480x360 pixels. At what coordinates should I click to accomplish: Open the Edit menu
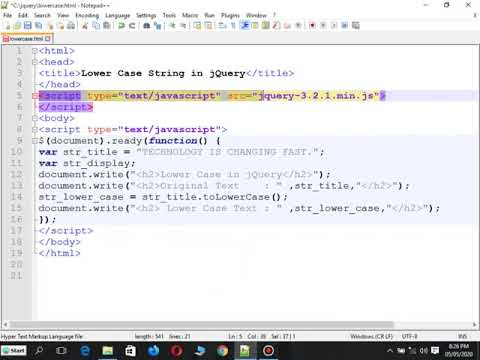point(23,15)
